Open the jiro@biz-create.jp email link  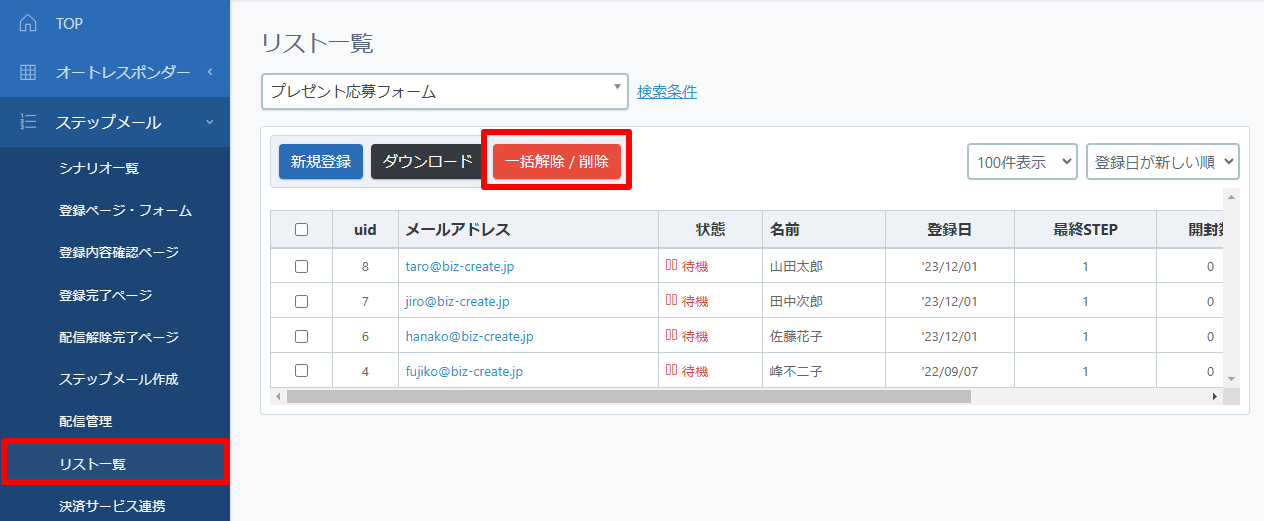tap(457, 302)
